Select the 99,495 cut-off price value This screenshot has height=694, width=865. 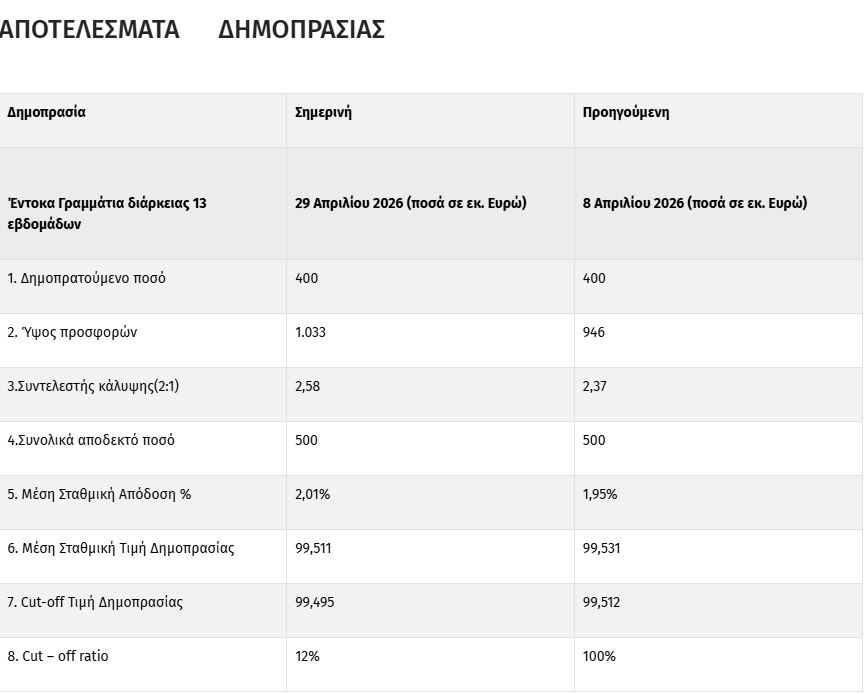[315, 602]
